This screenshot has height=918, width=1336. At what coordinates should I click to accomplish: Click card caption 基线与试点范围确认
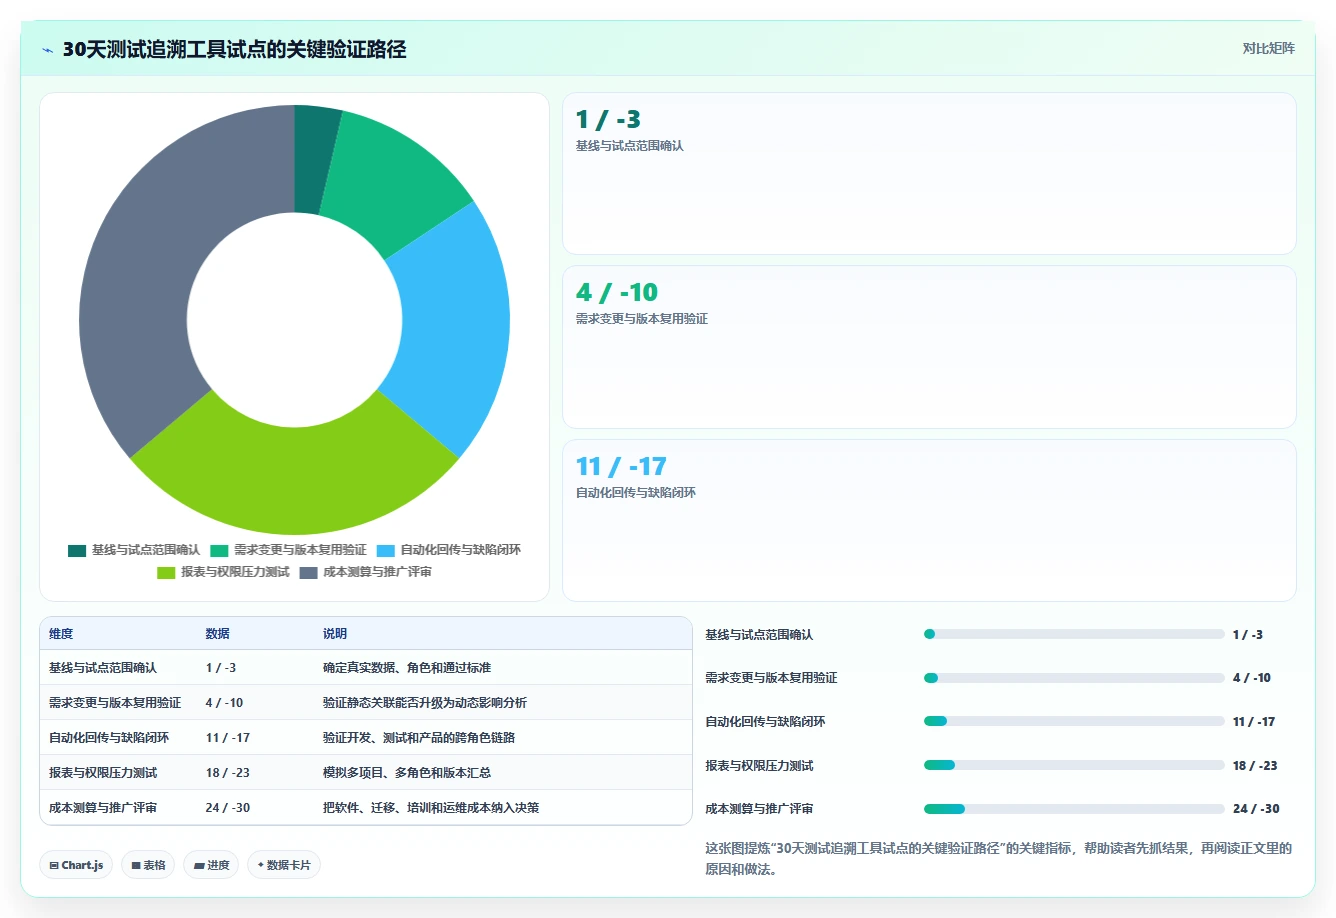[x=629, y=146]
